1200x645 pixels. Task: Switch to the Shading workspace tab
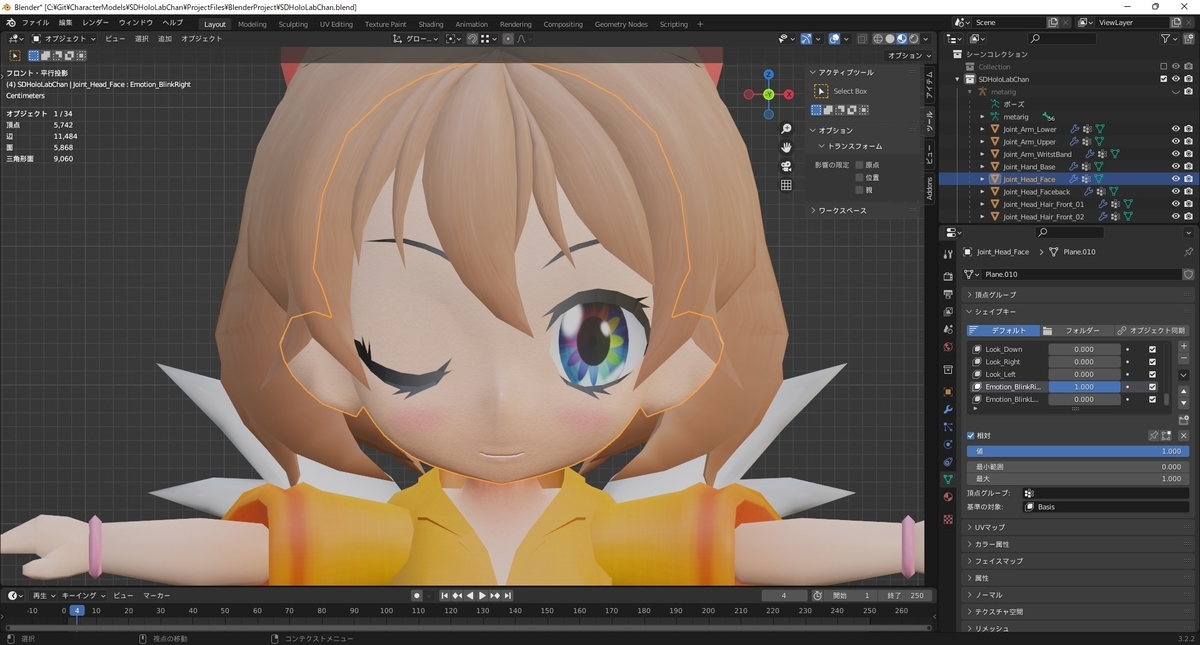coord(431,24)
